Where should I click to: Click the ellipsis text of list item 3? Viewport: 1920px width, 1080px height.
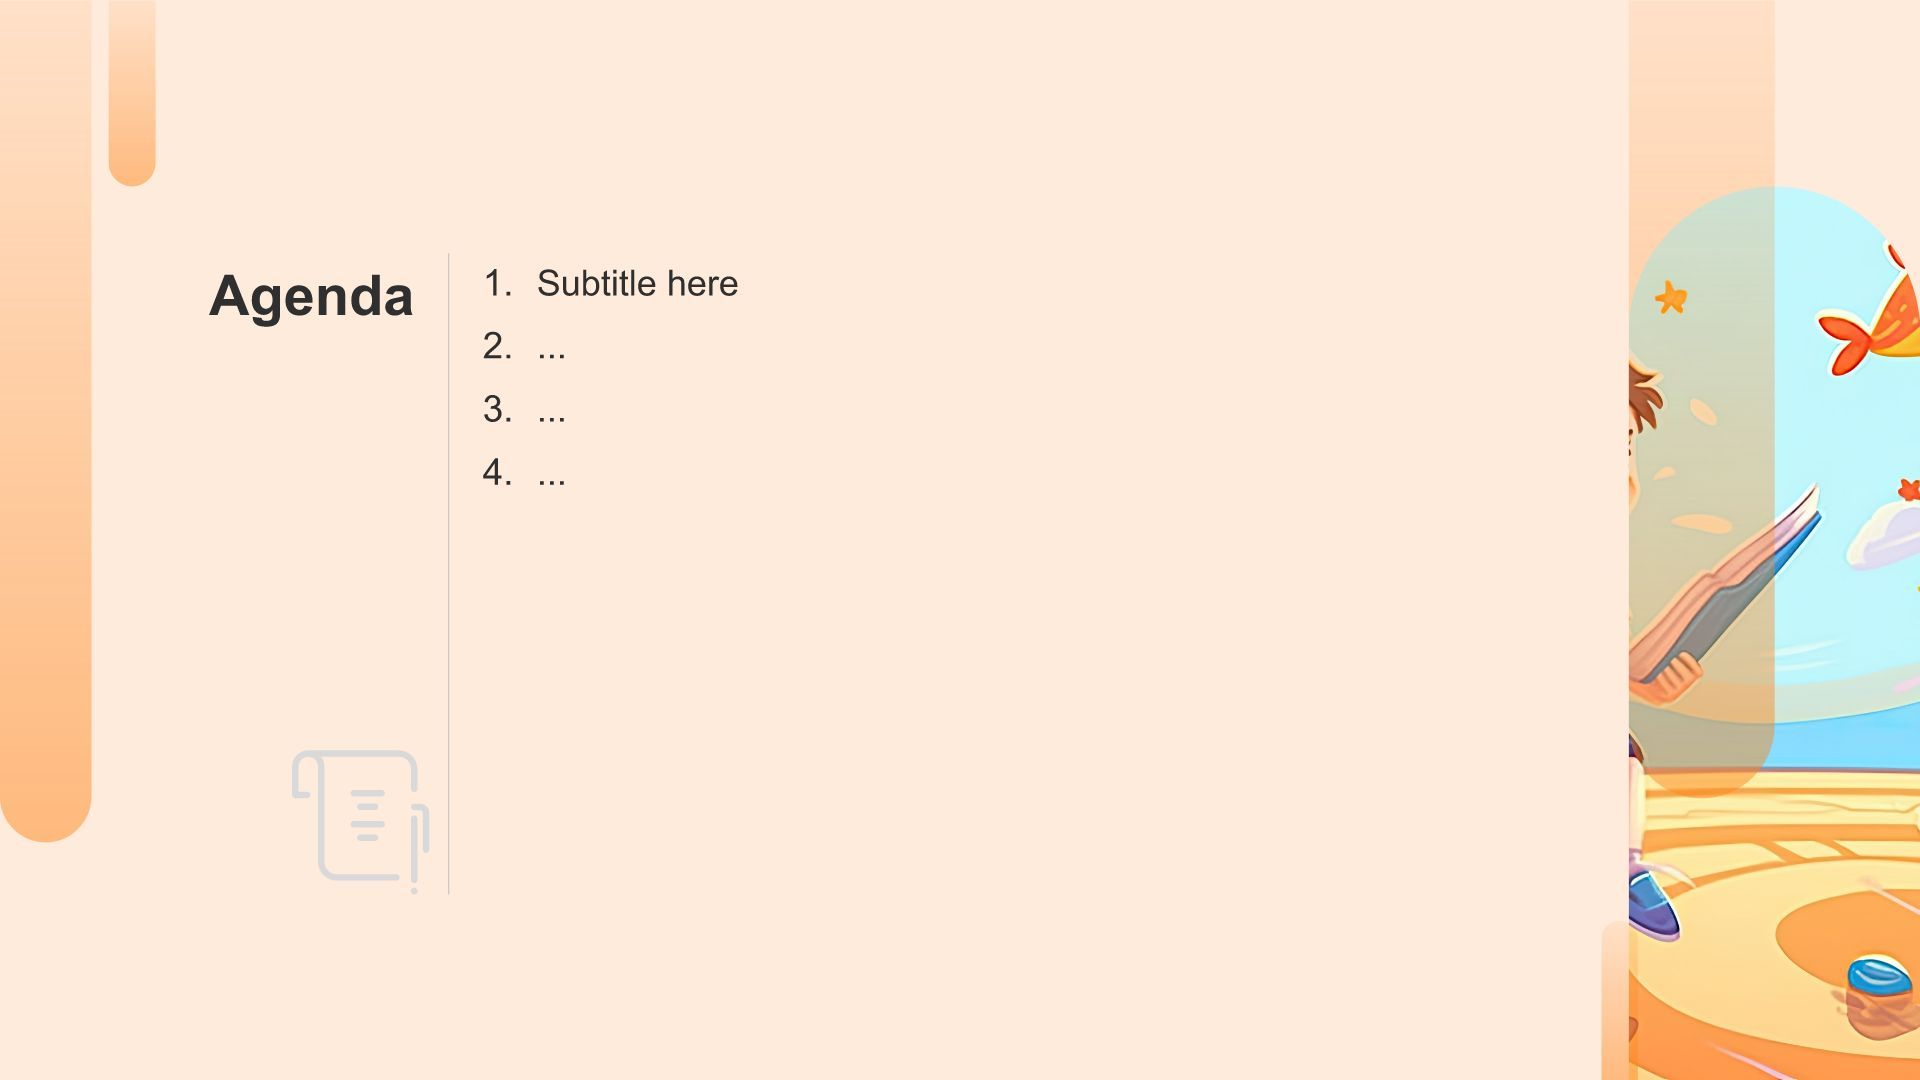click(x=551, y=411)
